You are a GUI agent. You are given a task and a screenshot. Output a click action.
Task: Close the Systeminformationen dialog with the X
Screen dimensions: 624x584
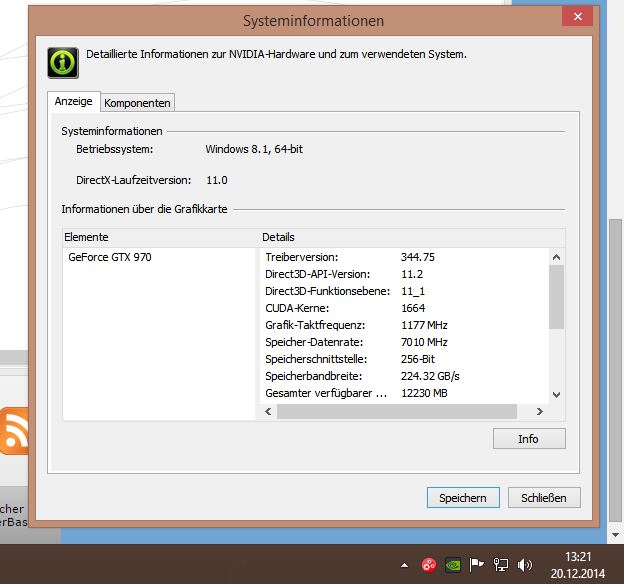577,16
